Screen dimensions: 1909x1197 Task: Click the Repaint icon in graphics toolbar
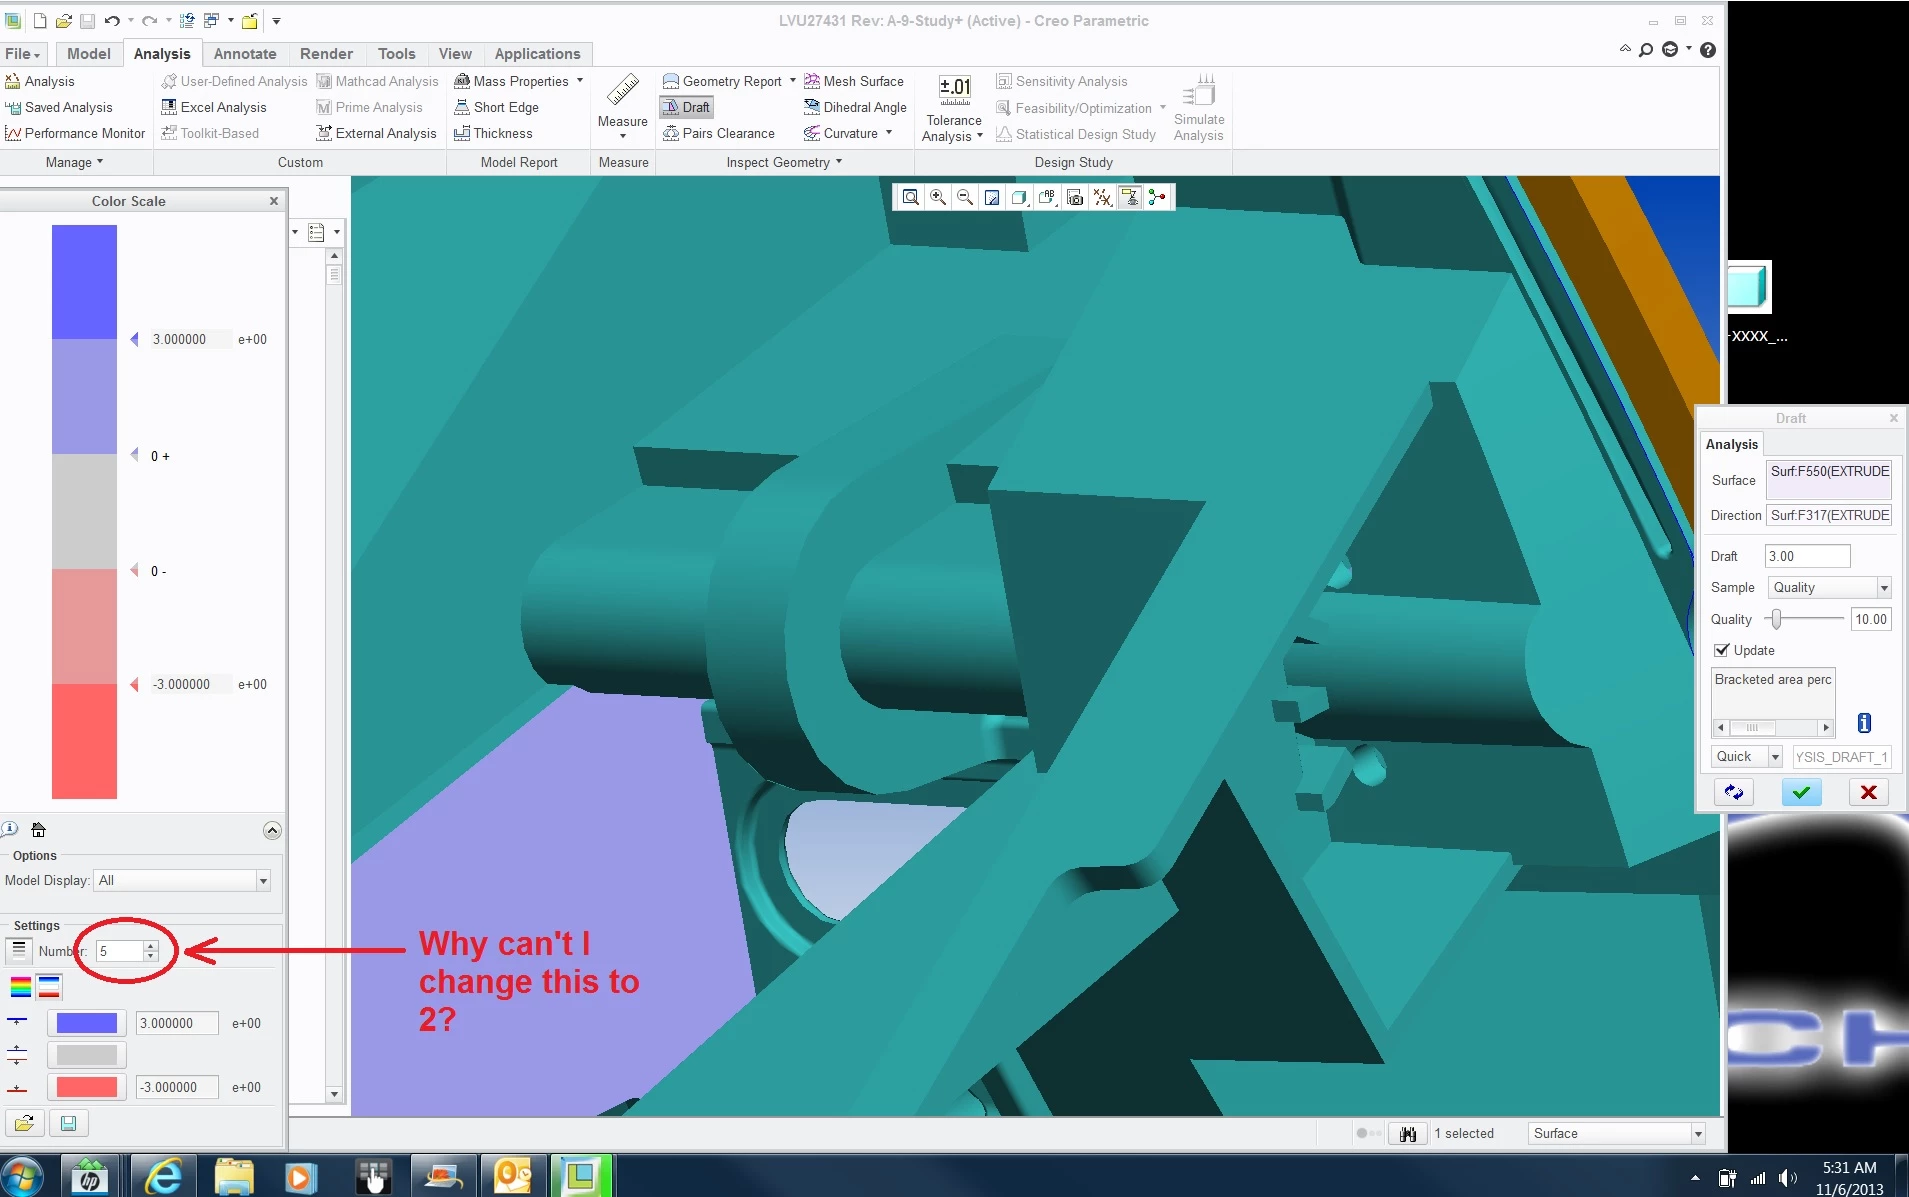coord(992,197)
